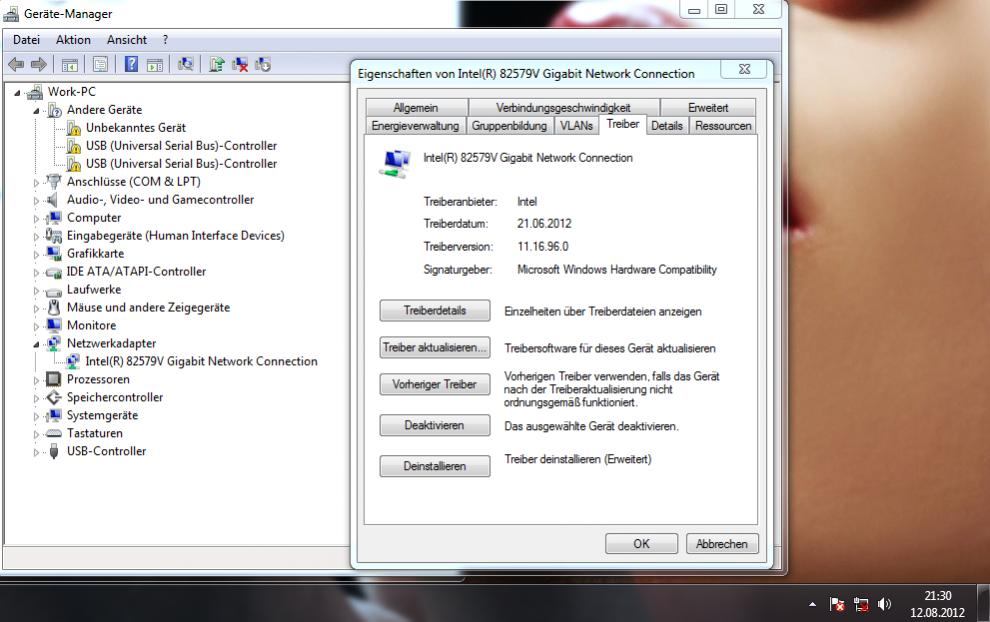The width and height of the screenshot is (990, 622).
Task: Click the Tastaturen keyboard icon
Action: (54, 433)
